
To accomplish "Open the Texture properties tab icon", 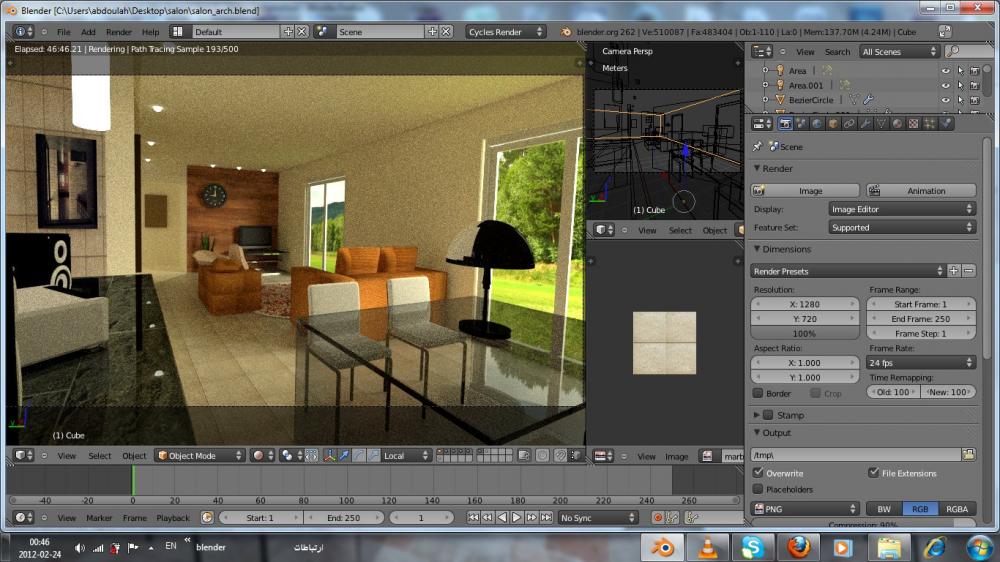I will (x=913, y=124).
